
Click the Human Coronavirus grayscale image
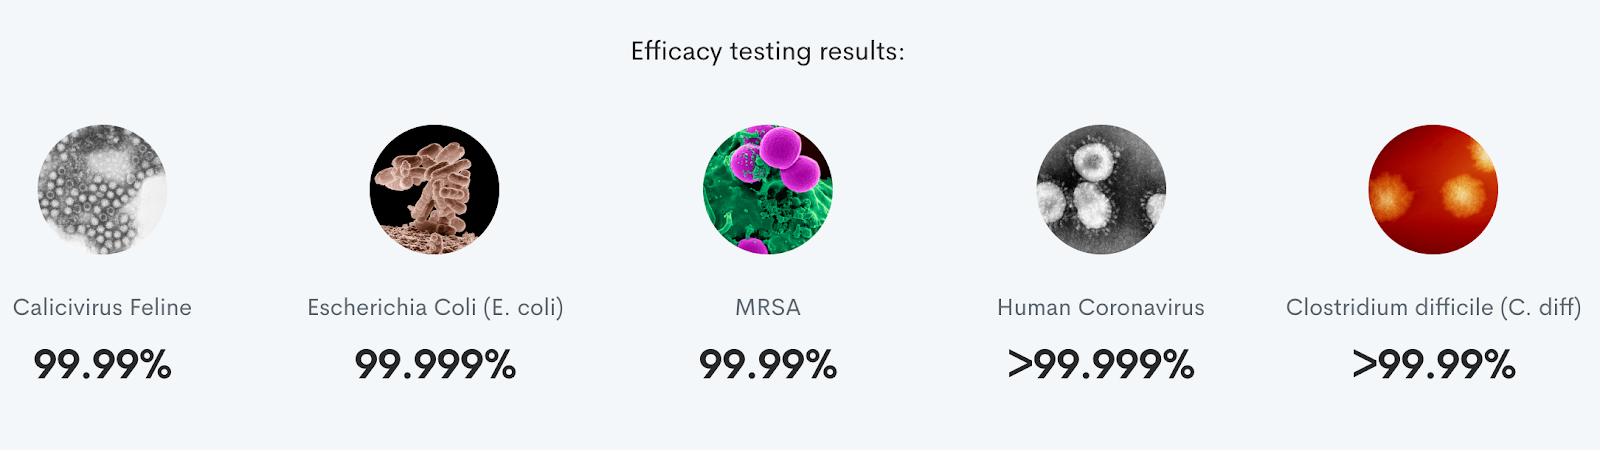point(1100,189)
